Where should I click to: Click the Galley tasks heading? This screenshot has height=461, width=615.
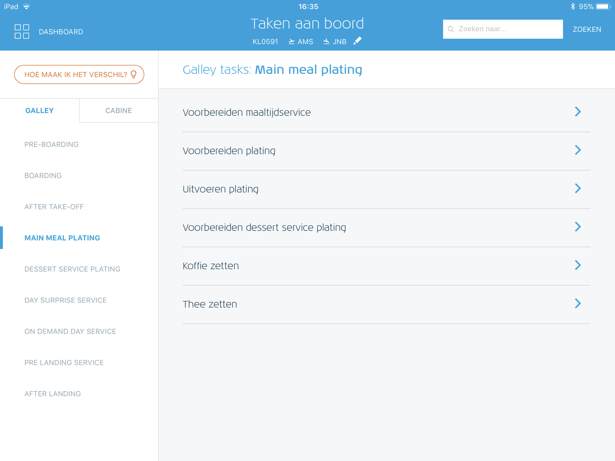pyautogui.click(x=272, y=70)
